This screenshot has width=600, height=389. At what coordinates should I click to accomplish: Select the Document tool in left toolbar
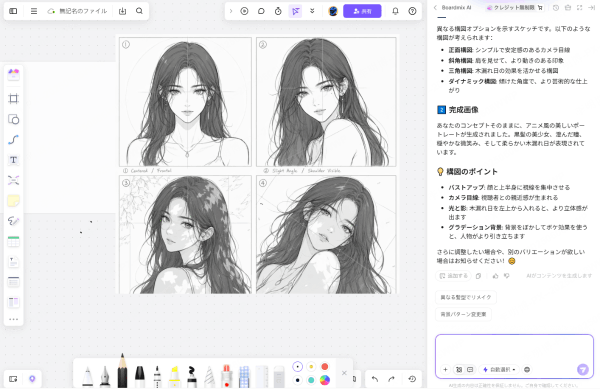click(13, 262)
